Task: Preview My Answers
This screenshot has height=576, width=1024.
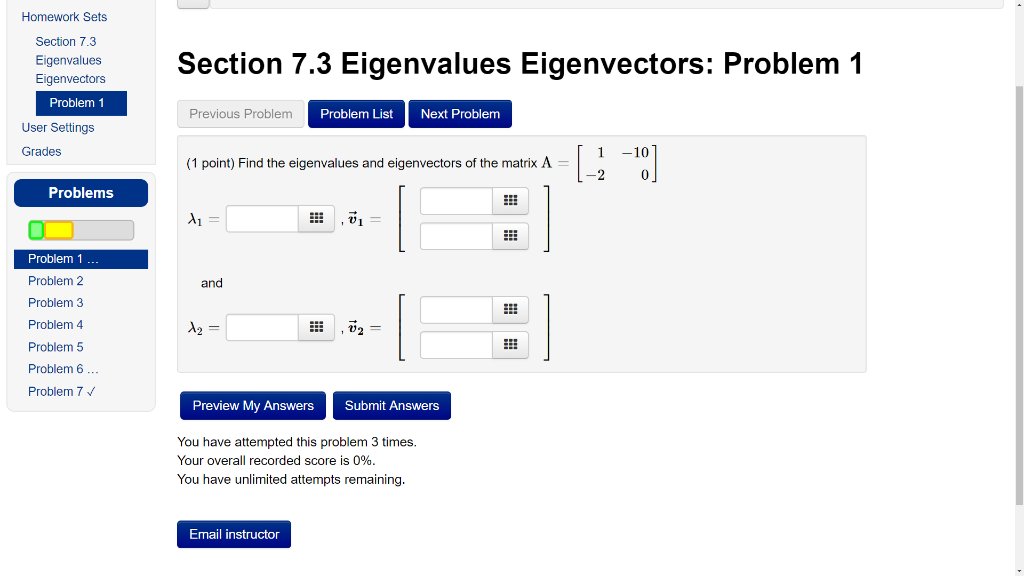Action: [252, 405]
